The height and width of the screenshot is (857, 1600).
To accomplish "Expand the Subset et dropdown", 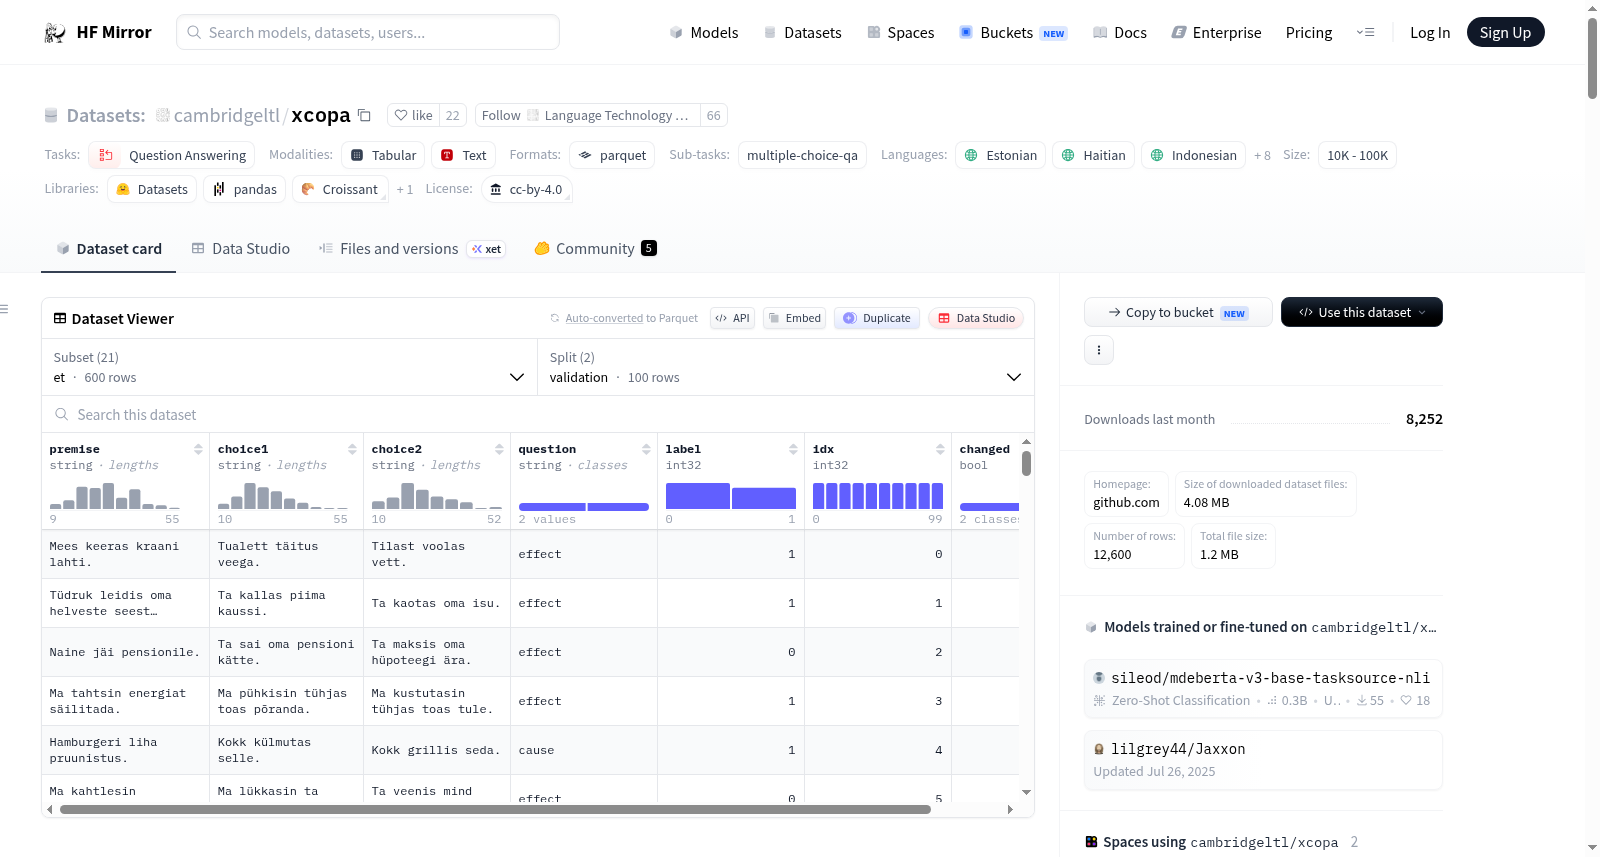I will [289, 367].
